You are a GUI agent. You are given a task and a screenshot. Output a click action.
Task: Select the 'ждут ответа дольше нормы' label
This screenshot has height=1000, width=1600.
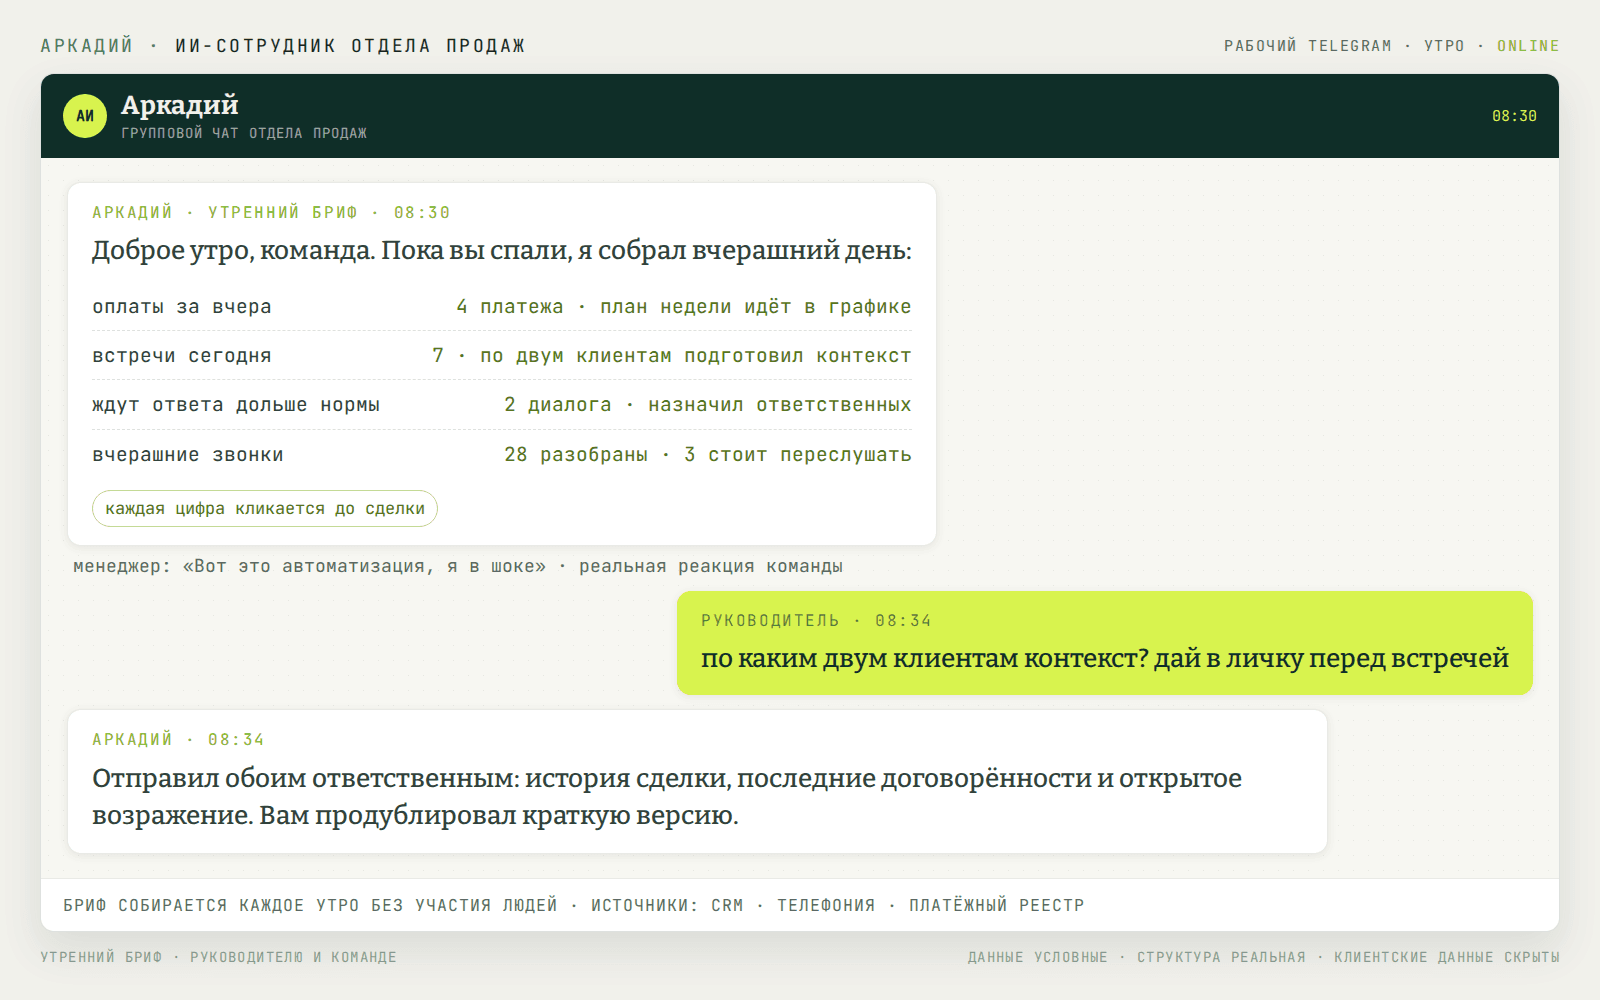(236, 405)
